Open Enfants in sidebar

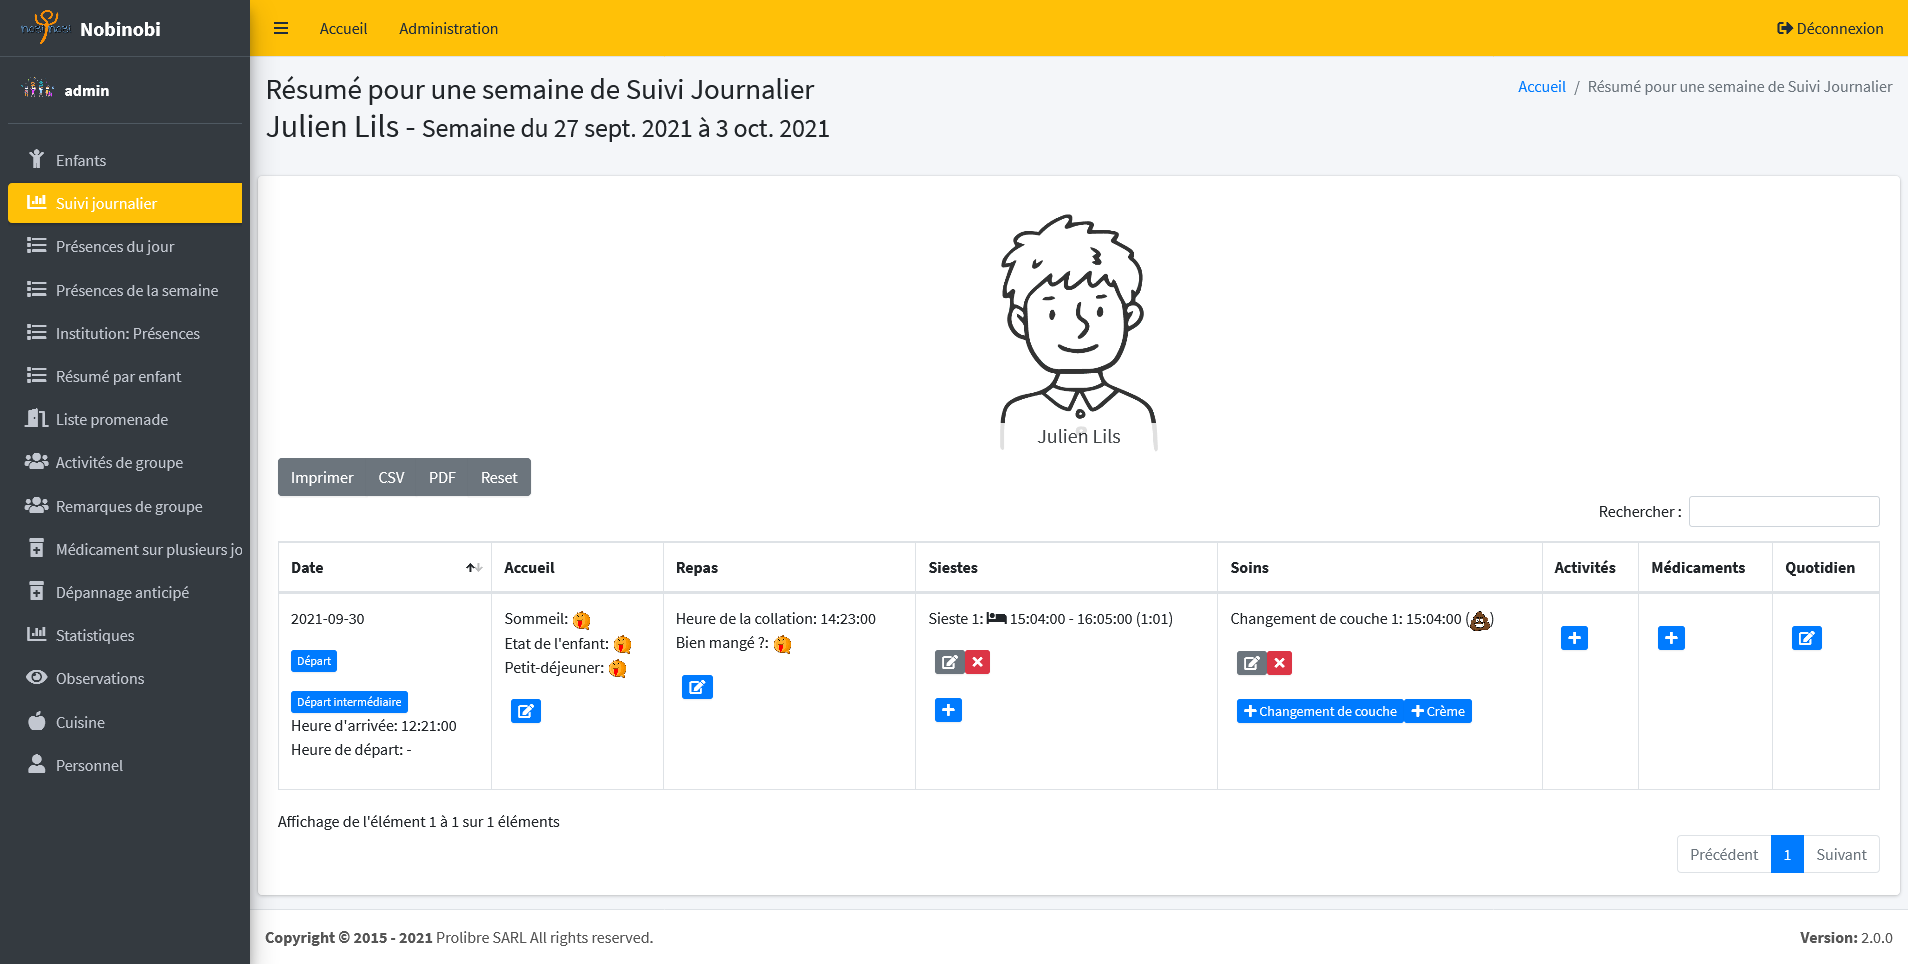coord(125,160)
